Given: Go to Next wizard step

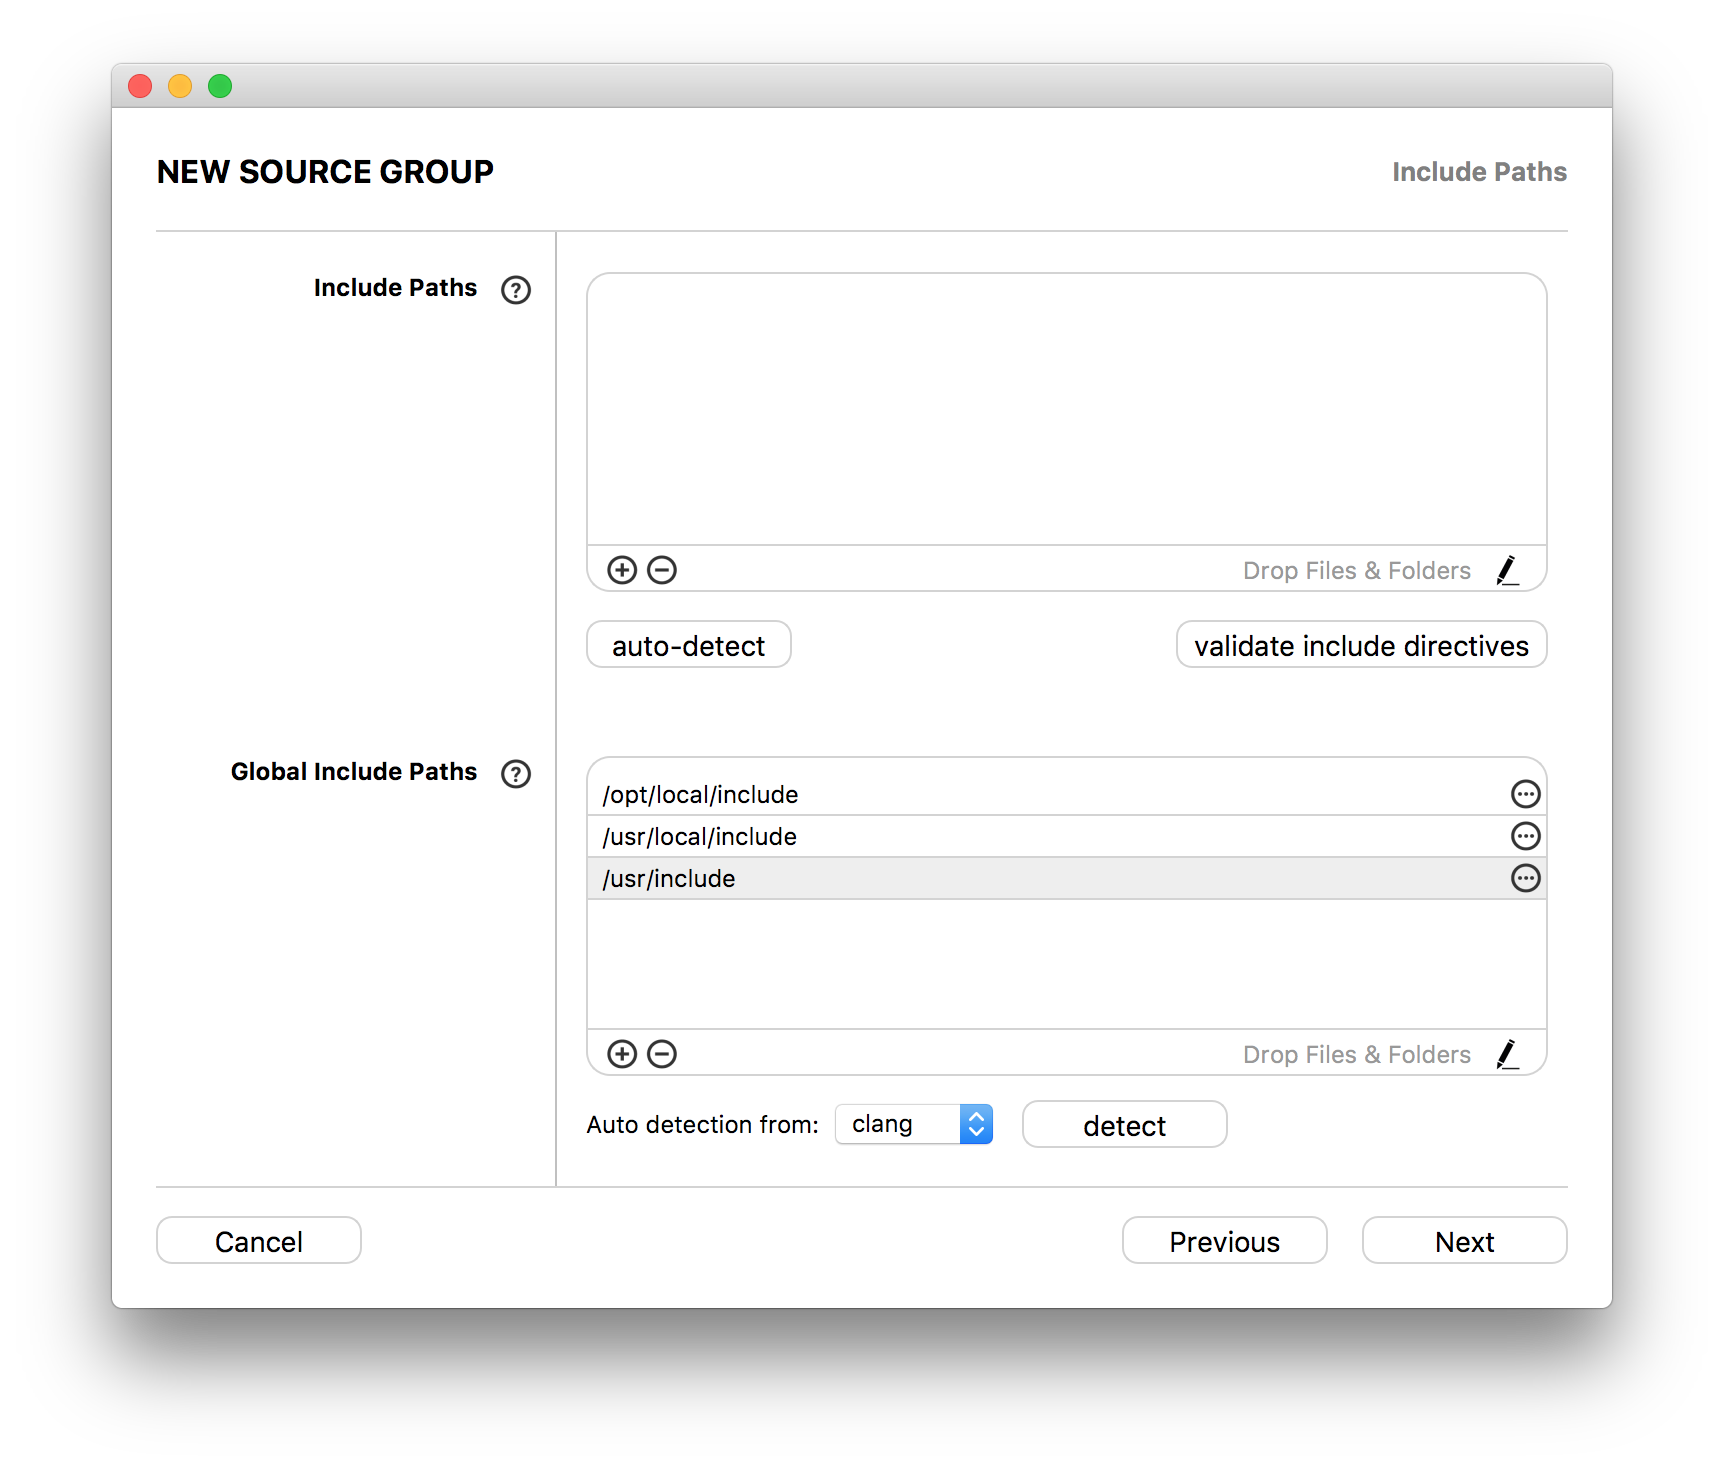Looking at the screenshot, I should [x=1465, y=1241].
